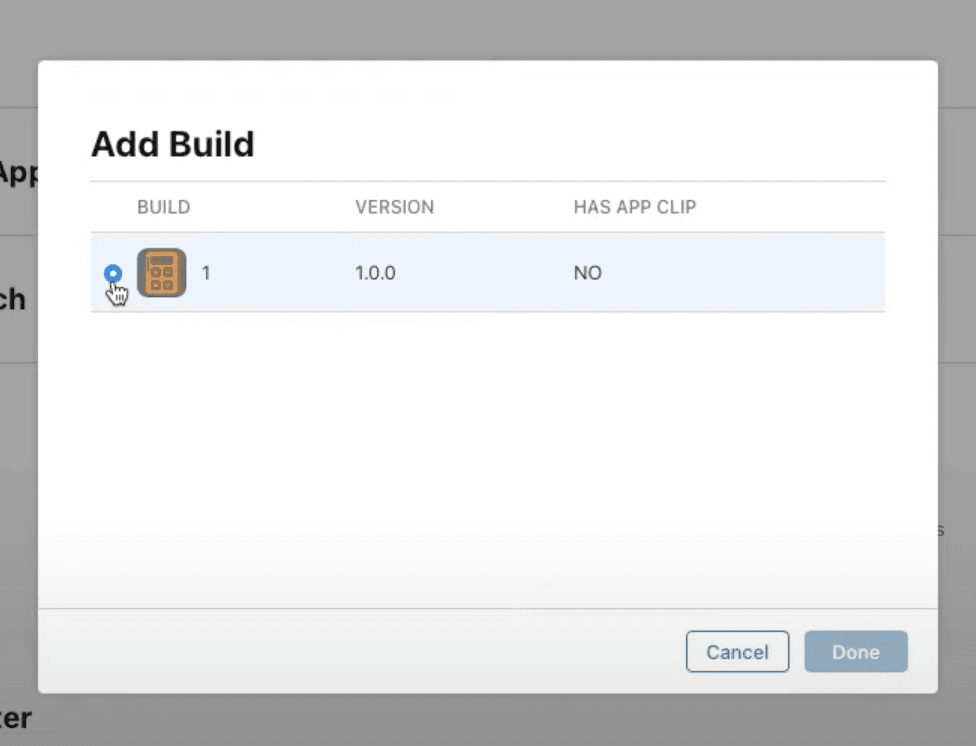The height and width of the screenshot is (746, 976).
Task: Select the highlighted build row
Action: [x=488, y=272]
